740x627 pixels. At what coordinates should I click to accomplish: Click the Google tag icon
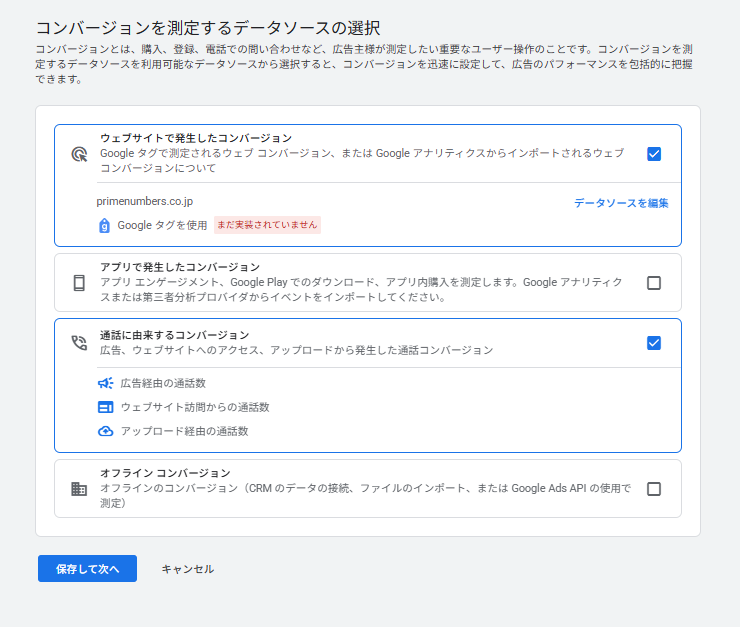(x=104, y=225)
